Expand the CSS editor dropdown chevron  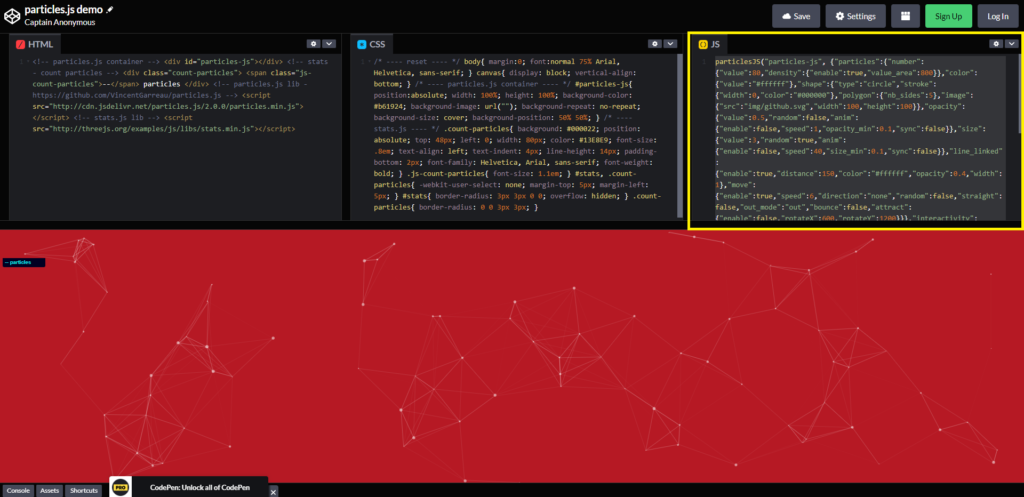click(x=669, y=44)
